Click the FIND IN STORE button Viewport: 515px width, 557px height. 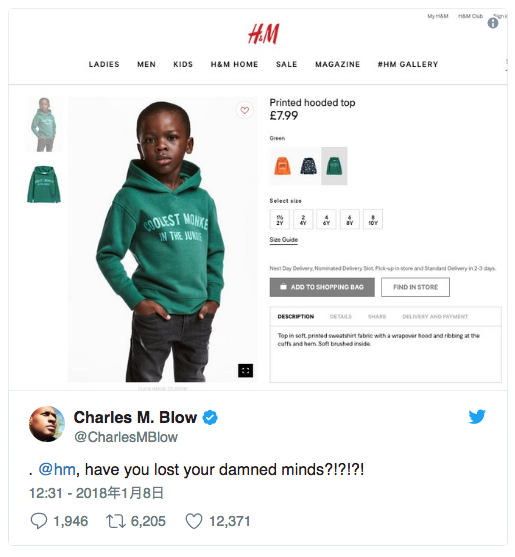pos(415,287)
